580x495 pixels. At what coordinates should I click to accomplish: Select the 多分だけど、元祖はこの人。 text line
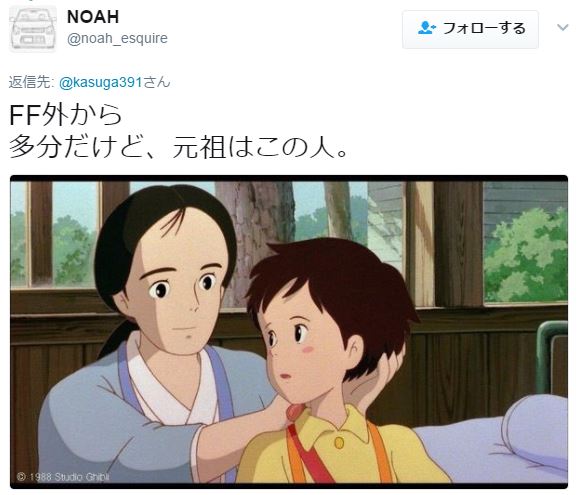tap(178, 147)
